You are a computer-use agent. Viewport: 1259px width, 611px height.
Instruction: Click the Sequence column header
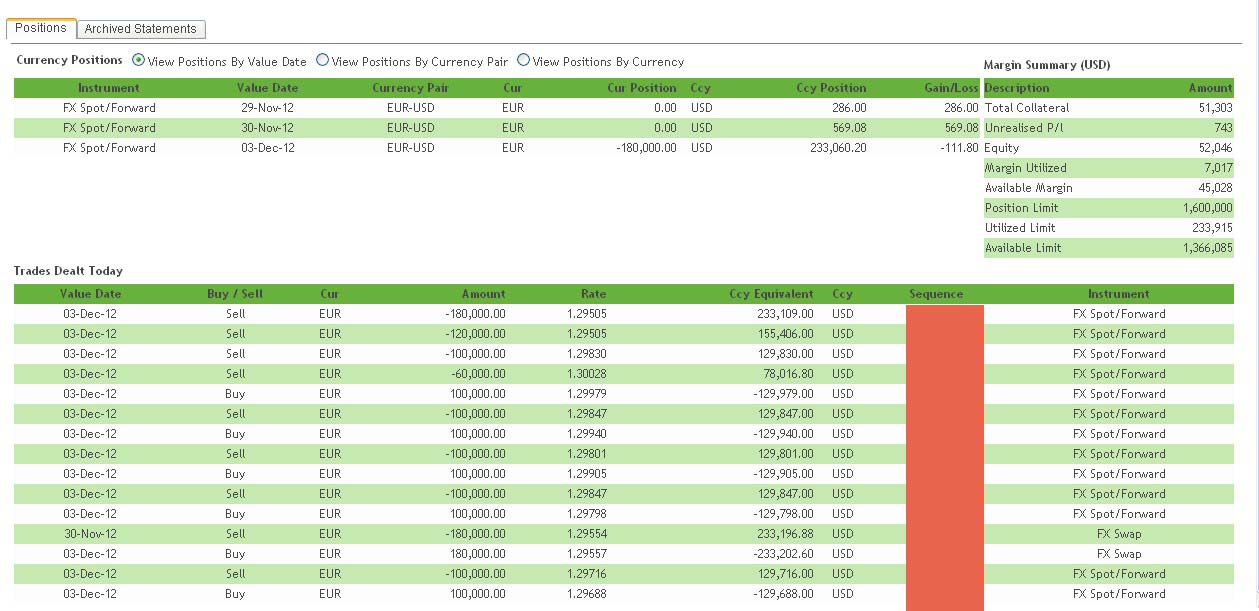[936, 294]
